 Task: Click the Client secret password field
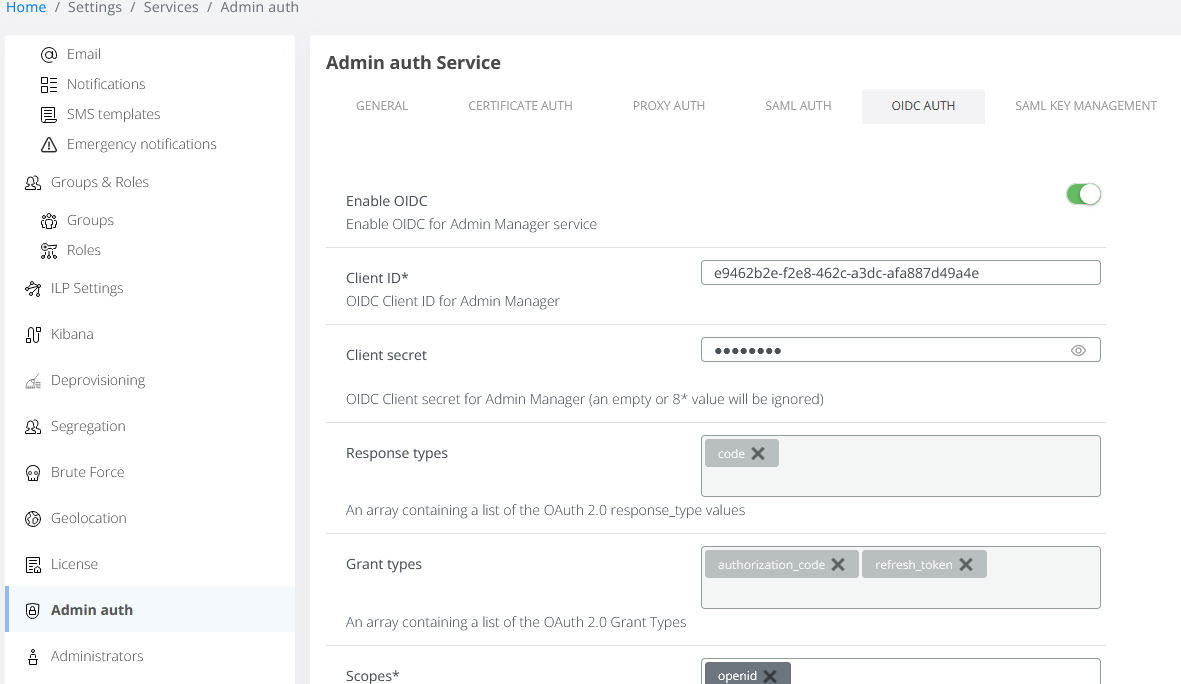point(901,350)
